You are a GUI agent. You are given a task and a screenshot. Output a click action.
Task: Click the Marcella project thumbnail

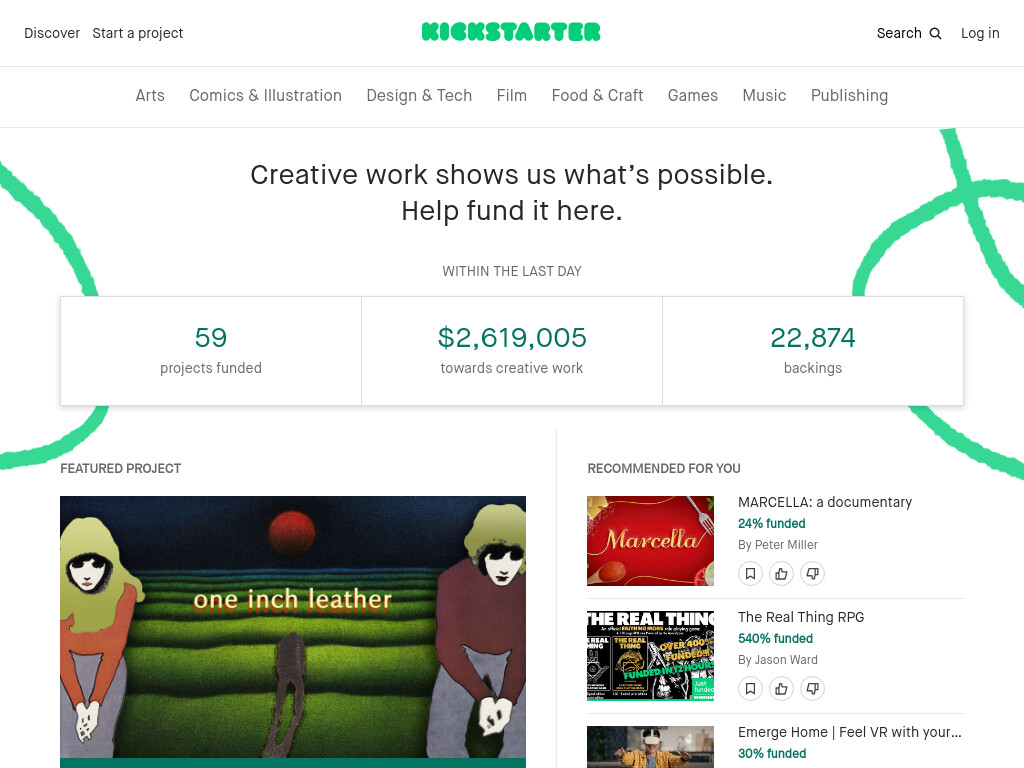(650, 541)
